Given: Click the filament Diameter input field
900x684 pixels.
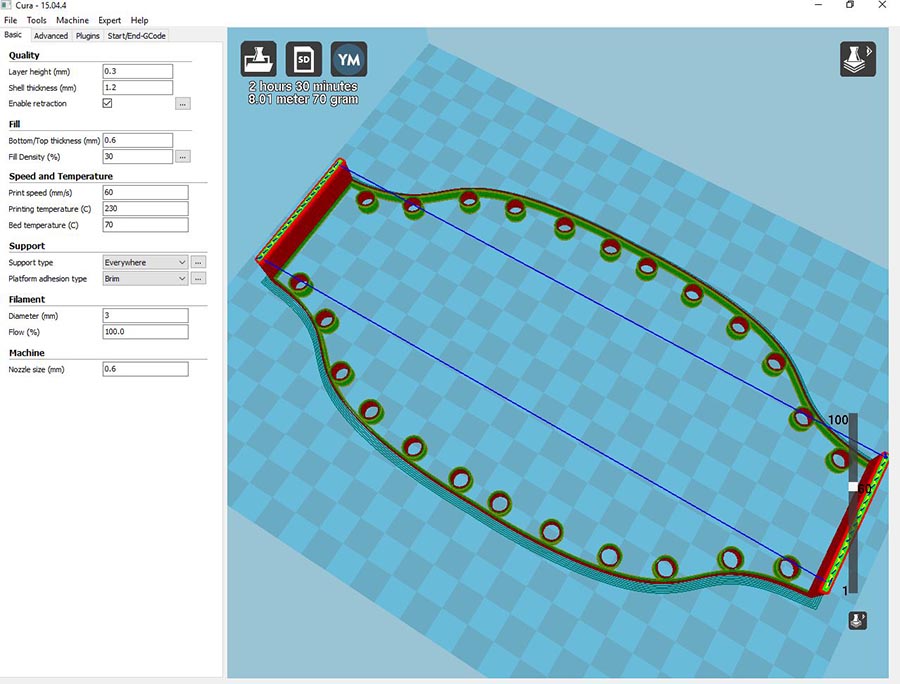Looking at the screenshot, I should (x=145, y=315).
